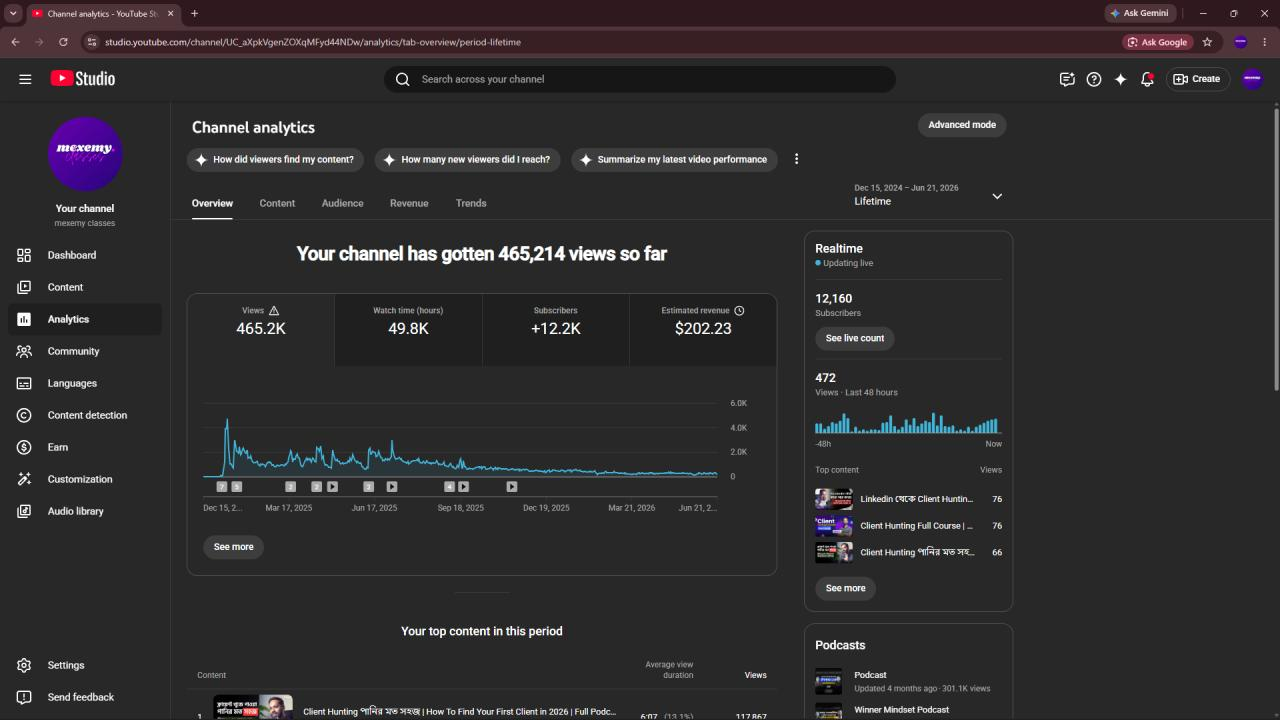The height and width of the screenshot is (720, 1280).
Task: Click the browser reload icon
Action: (63, 42)
